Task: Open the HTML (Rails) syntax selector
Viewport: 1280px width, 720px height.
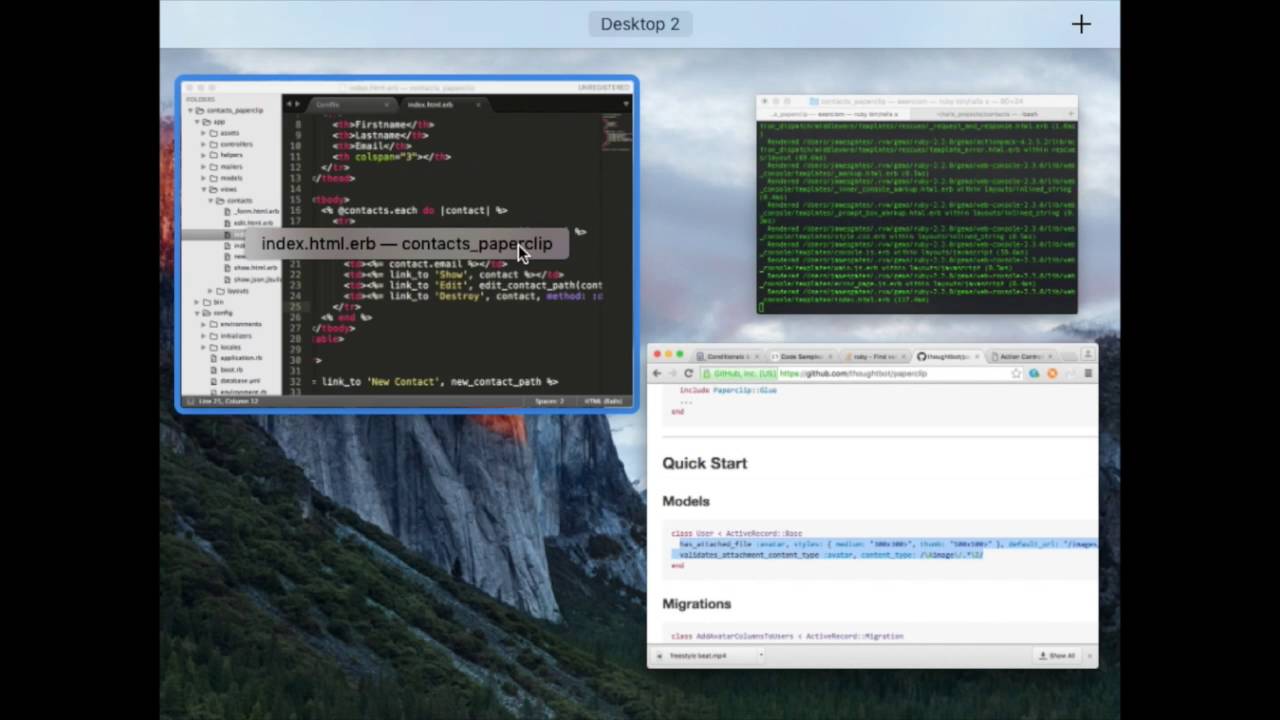Action: pyautogui.click(x=604, y=401)
